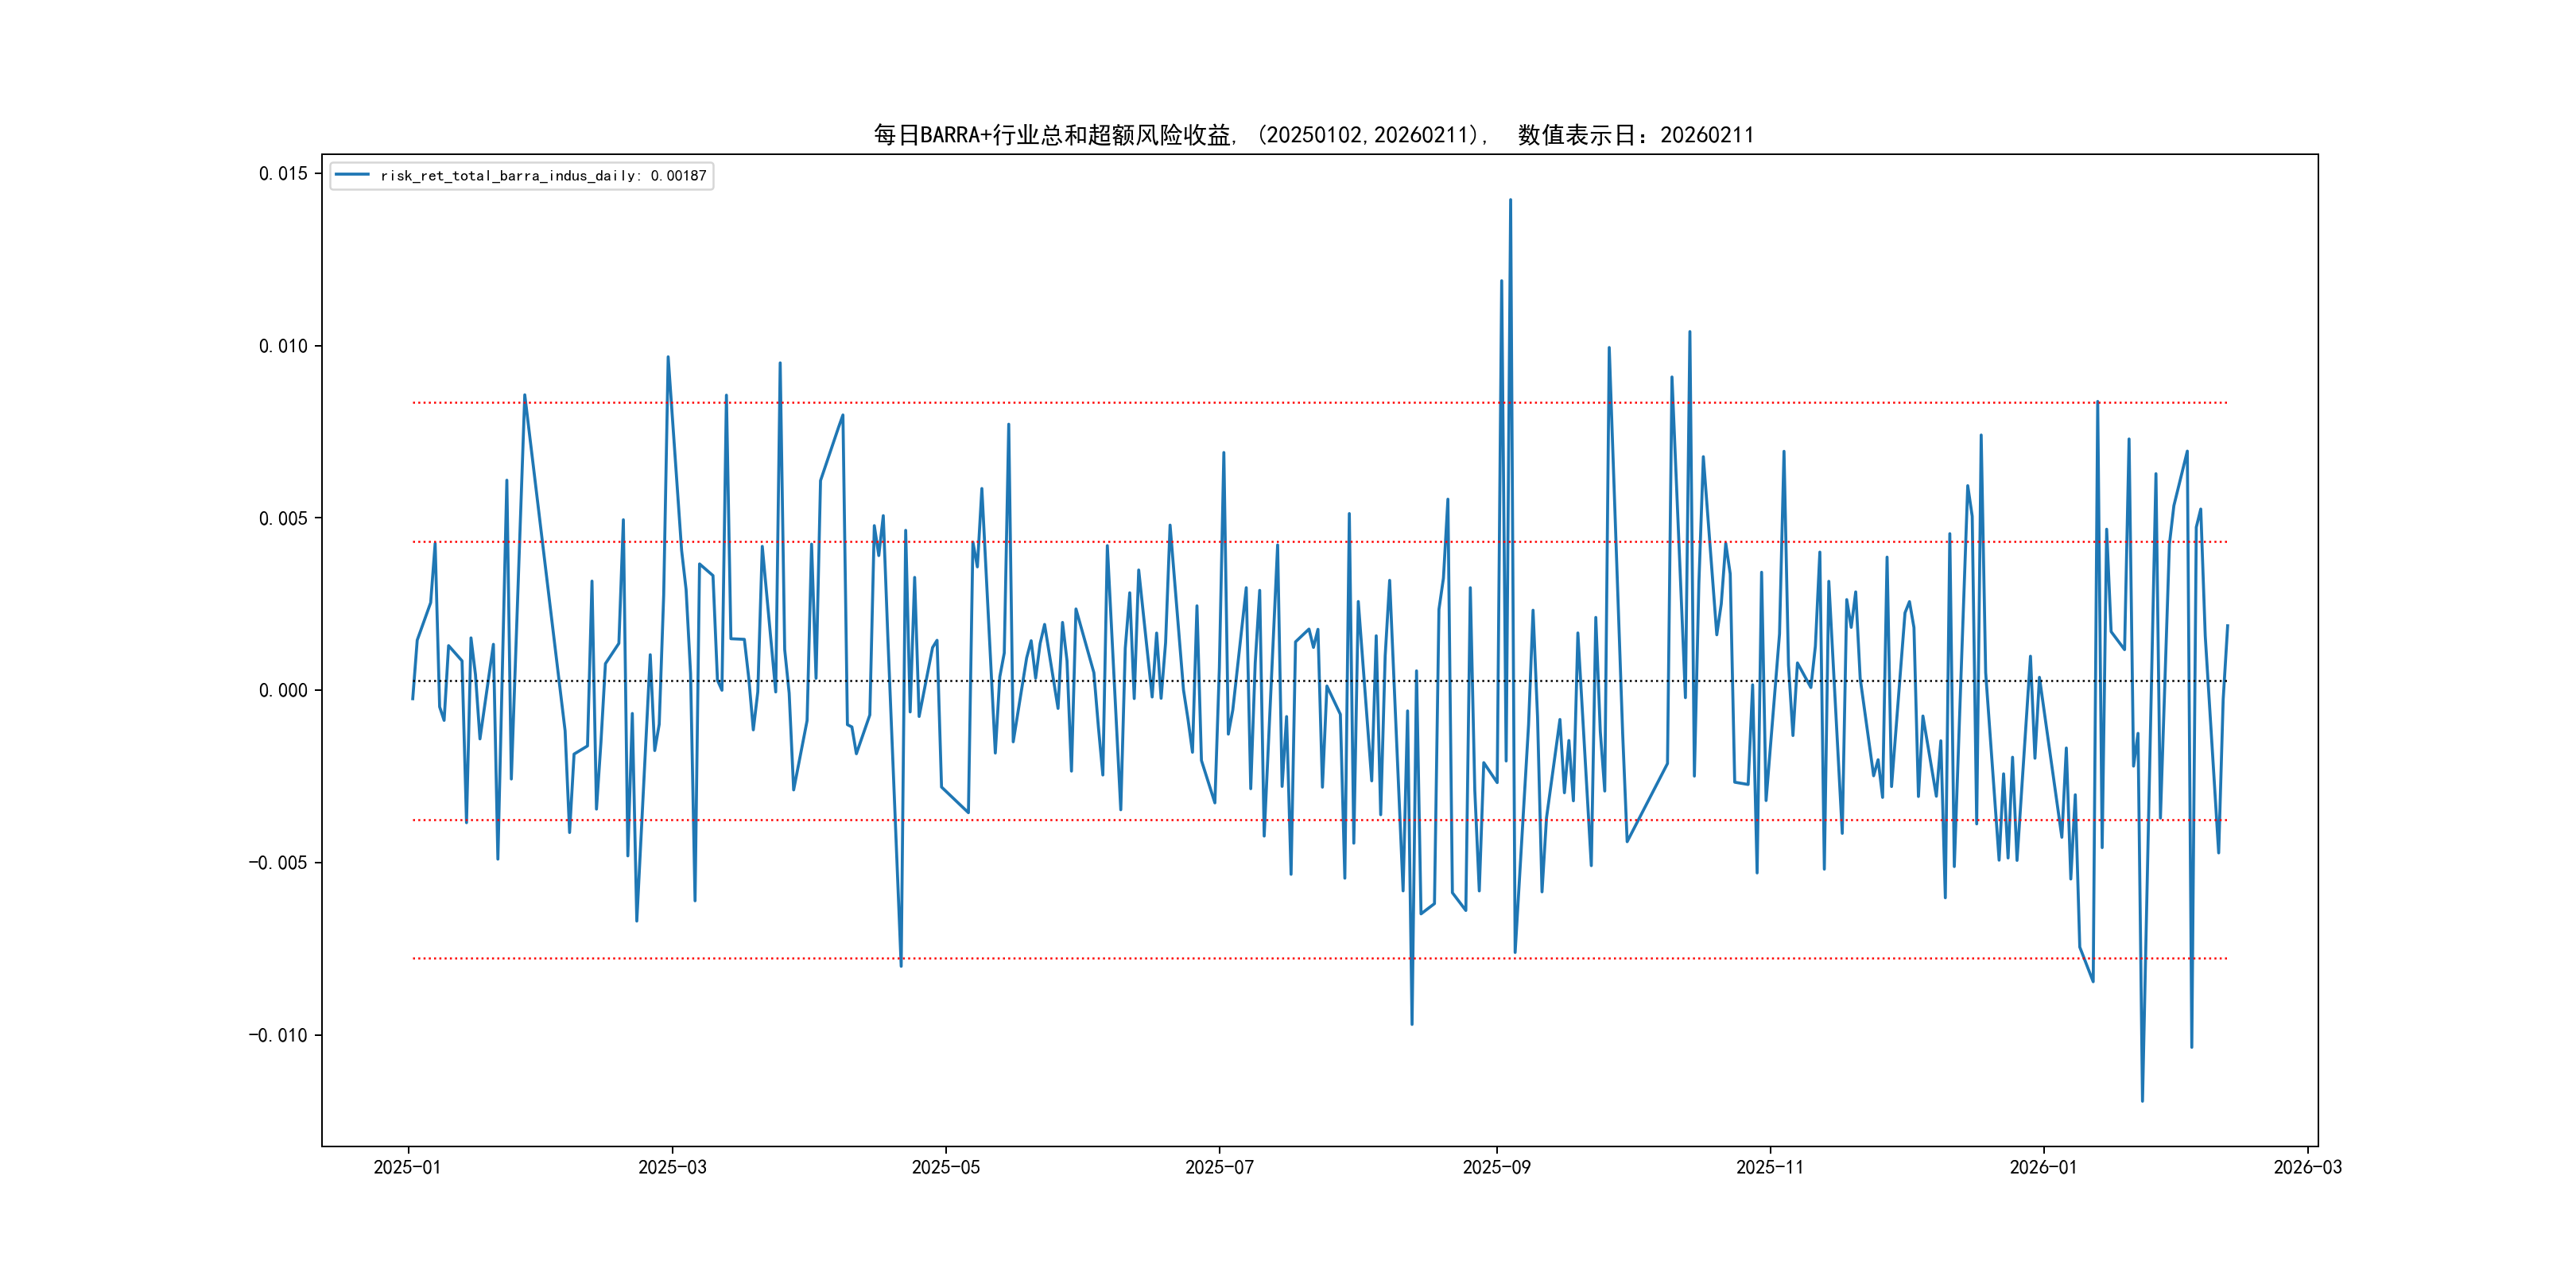Click the 2025-09 x-axis tick label

point(1496,1167)
